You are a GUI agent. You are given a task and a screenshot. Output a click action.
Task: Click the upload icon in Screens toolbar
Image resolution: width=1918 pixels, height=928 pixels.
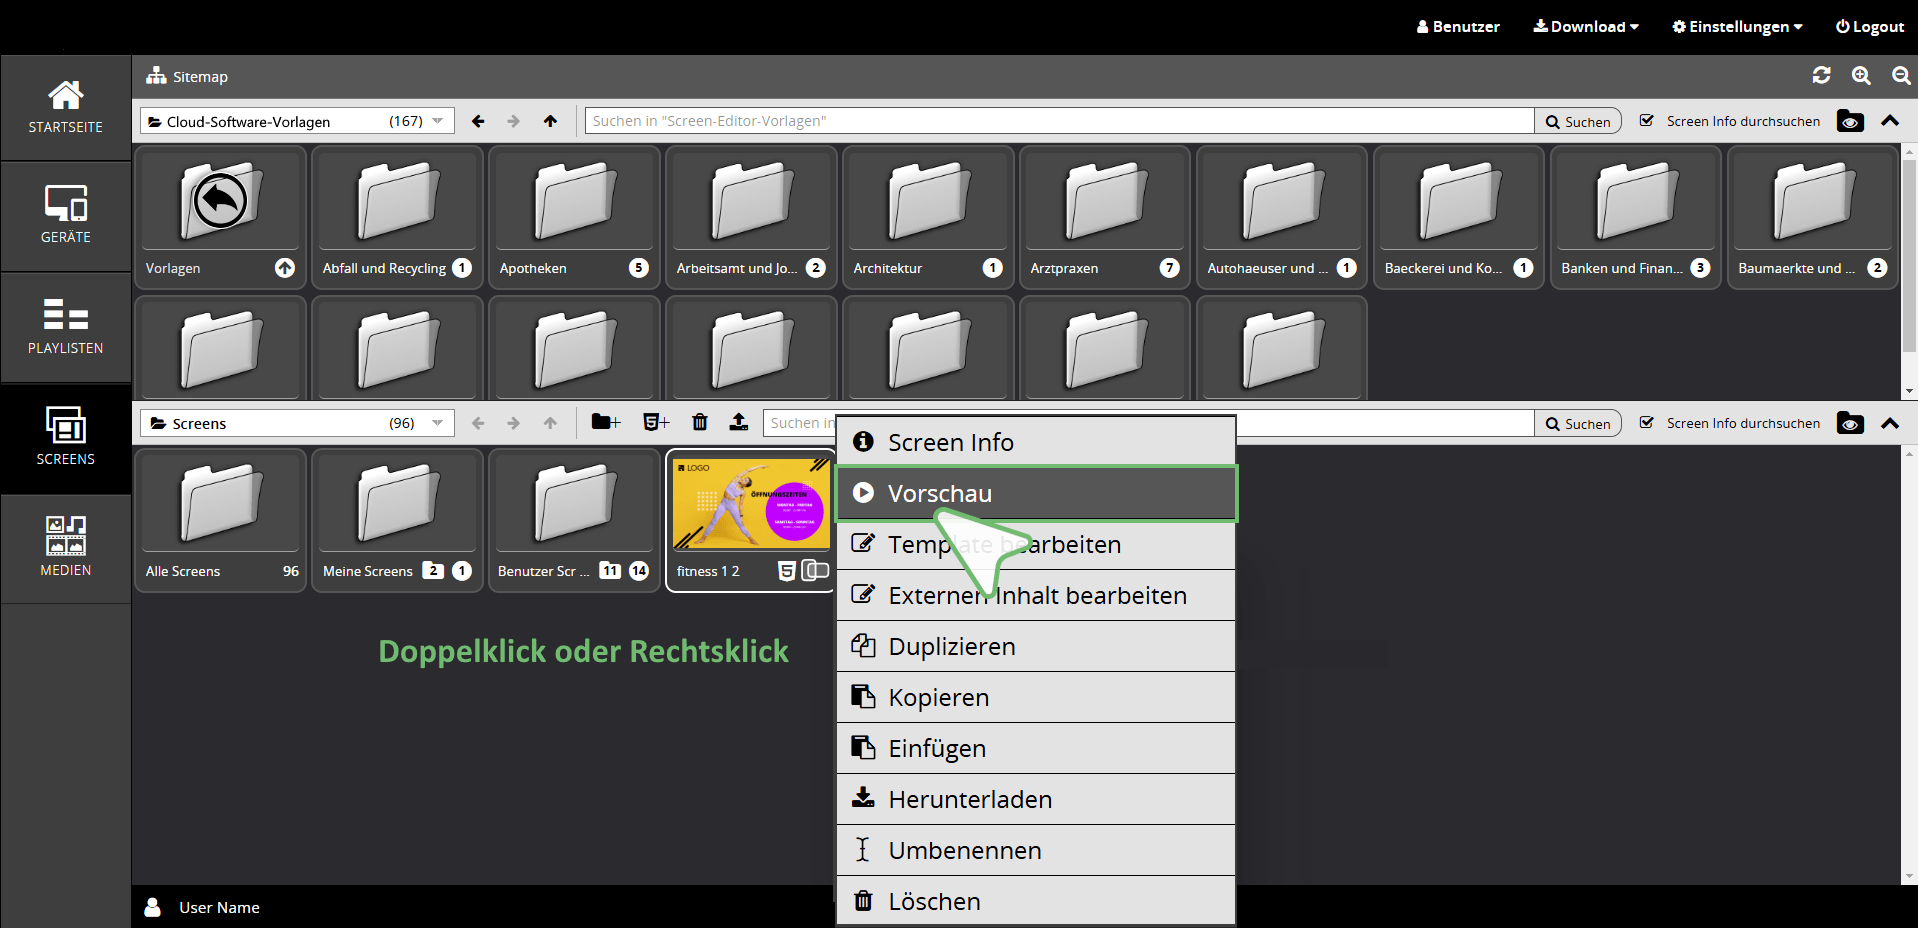pos(738,423)
